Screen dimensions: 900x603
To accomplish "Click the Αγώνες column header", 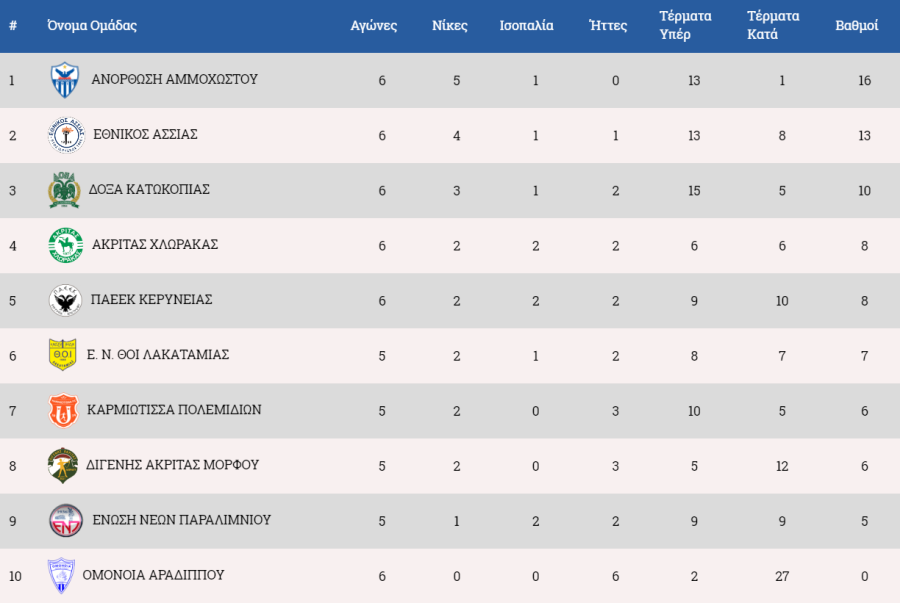I will coord(374,26).
